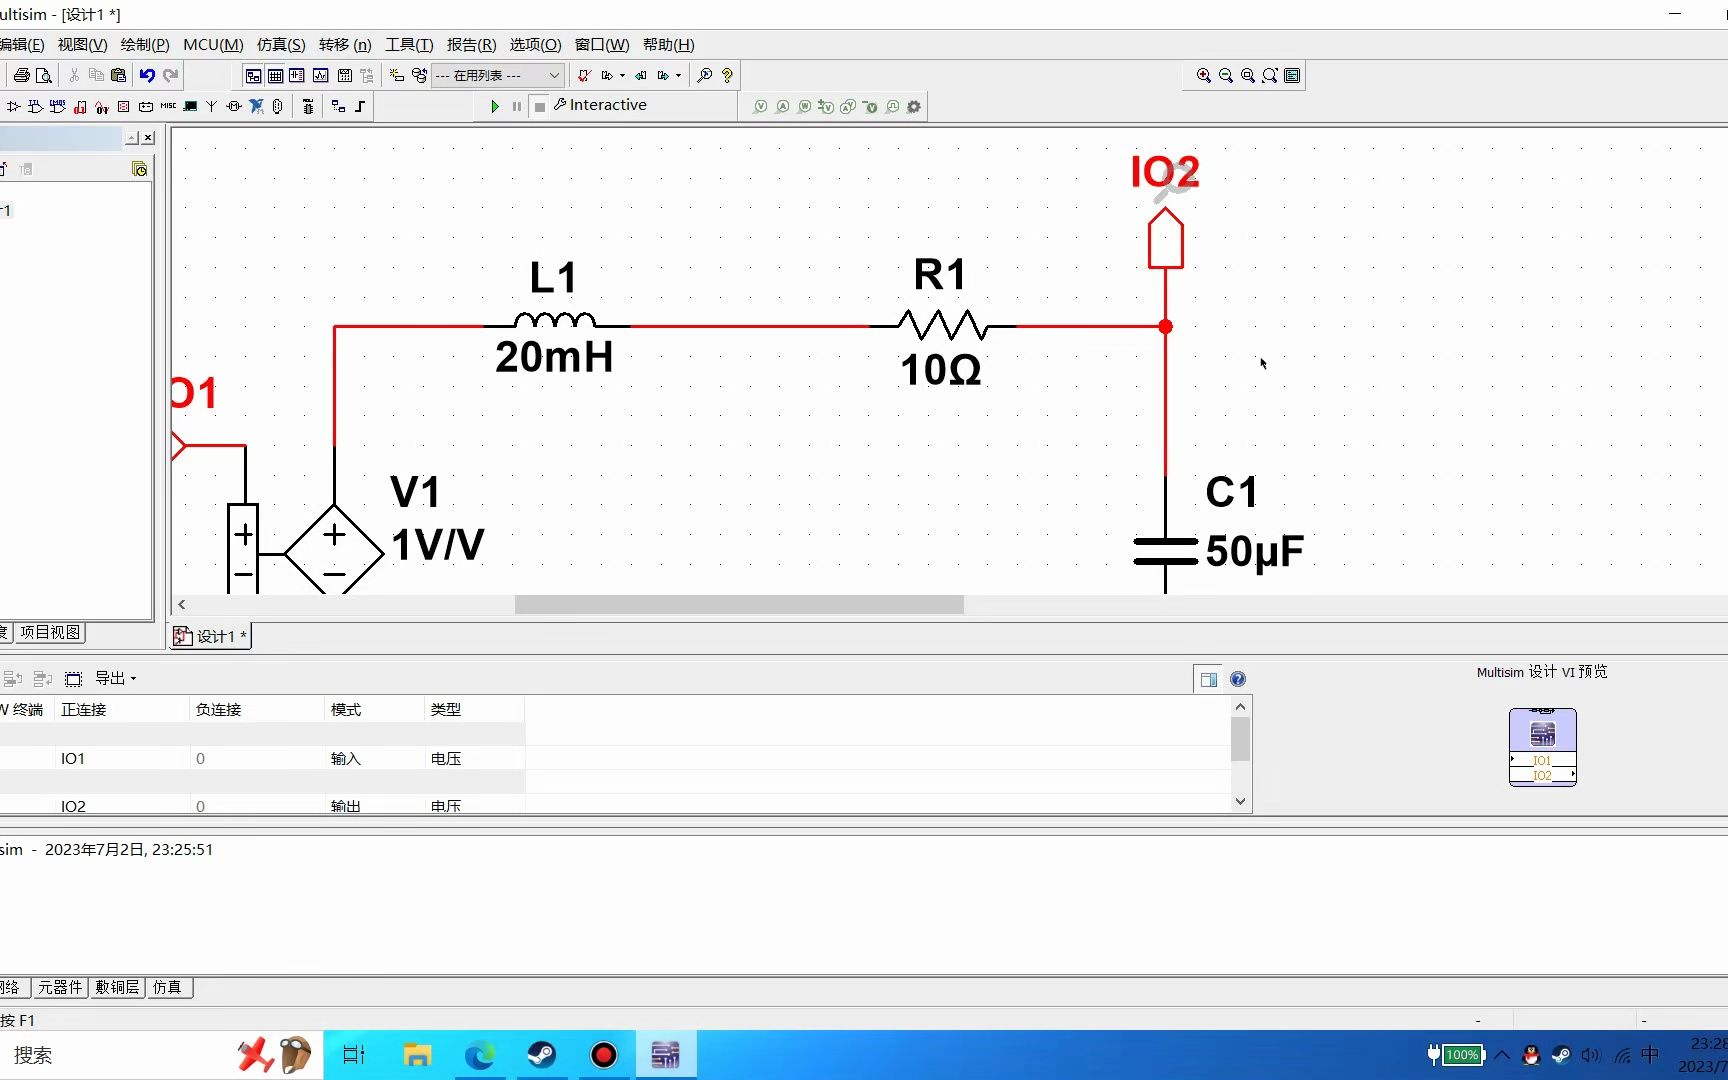Select the zoom-in magnifier tool
This screenshot has height=1080, width=1728.
[x=1204, y=75]
